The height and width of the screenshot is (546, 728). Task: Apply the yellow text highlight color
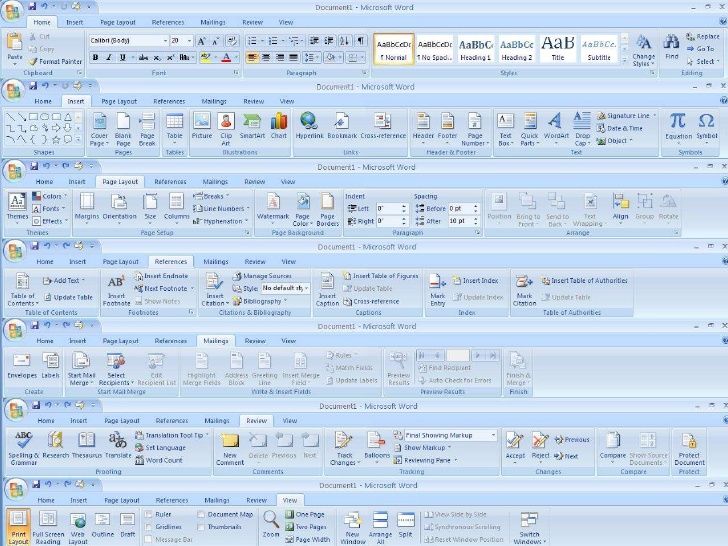click(205, 58)
